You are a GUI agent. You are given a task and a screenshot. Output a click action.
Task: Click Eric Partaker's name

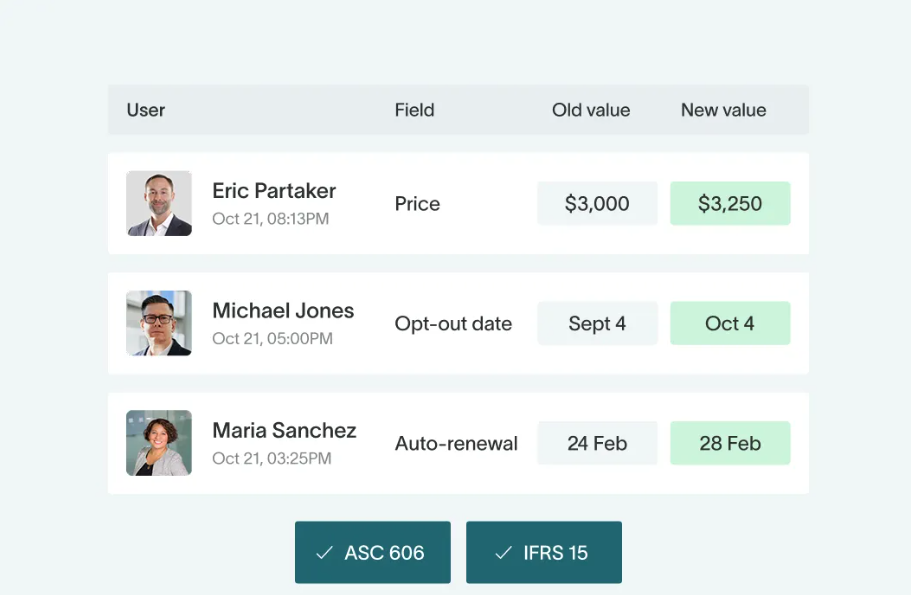[274, 190]
